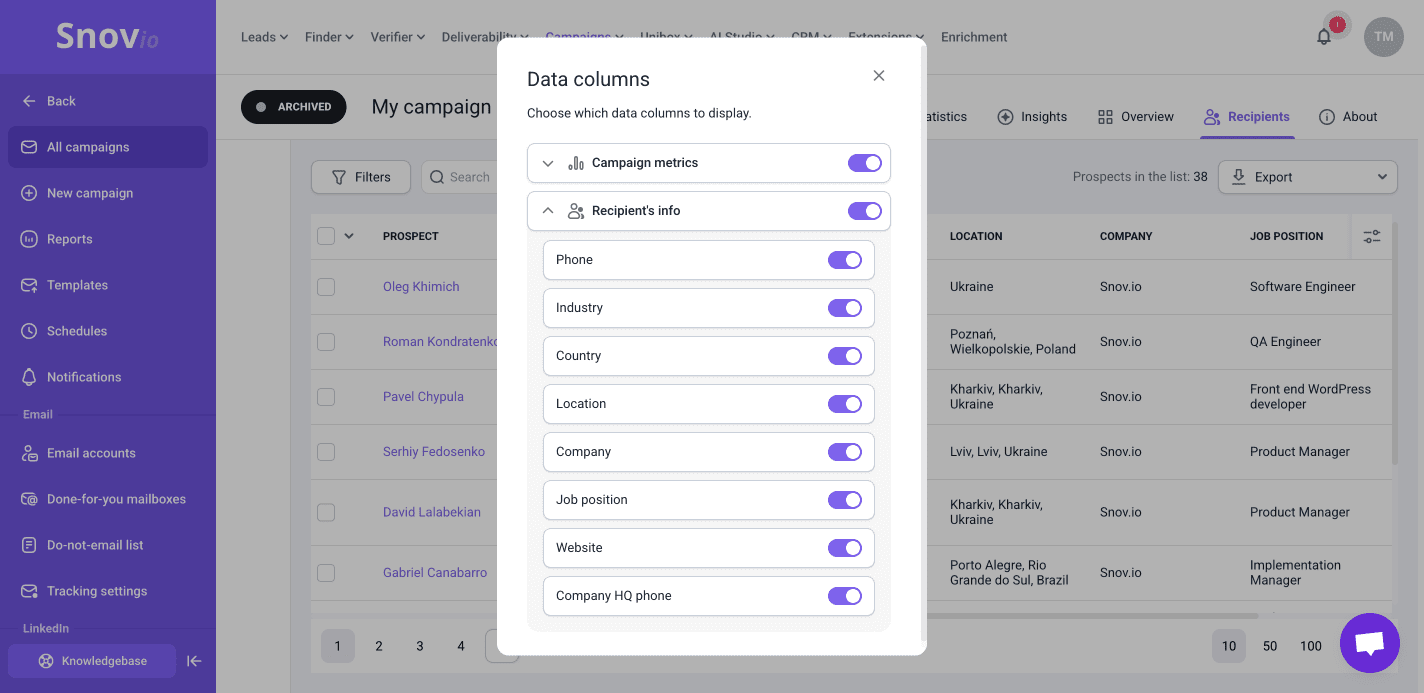Switch to the Overview tab
Viewport: 1424px width, 693px height.
pos(1135,117)
